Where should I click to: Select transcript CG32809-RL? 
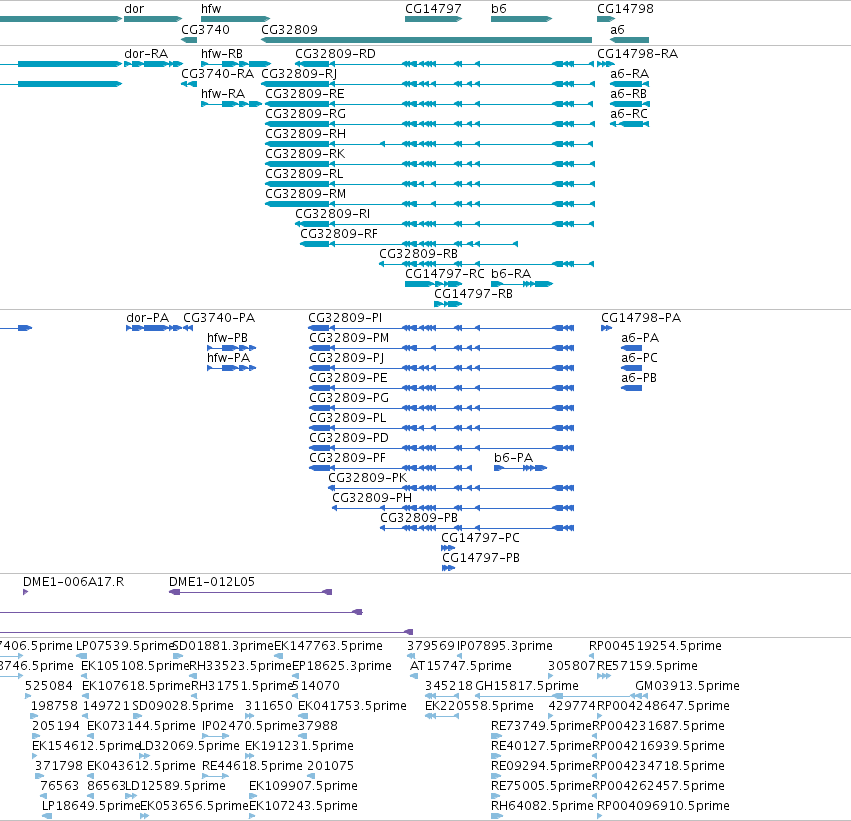(x=304, y=174)
